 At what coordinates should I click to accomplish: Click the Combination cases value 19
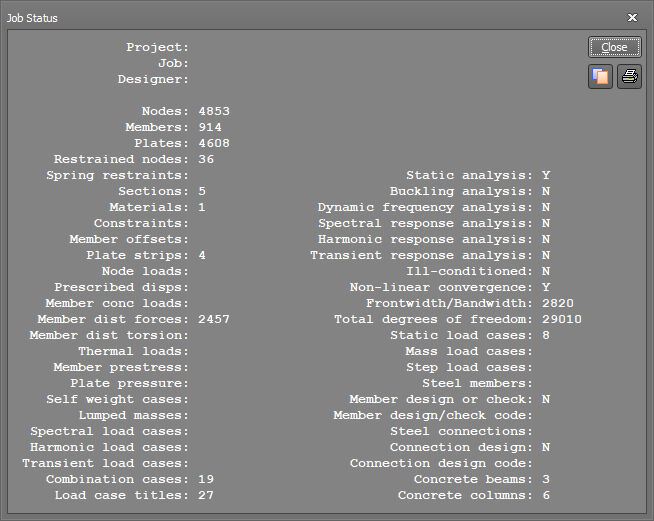click(x=206, y=479)
